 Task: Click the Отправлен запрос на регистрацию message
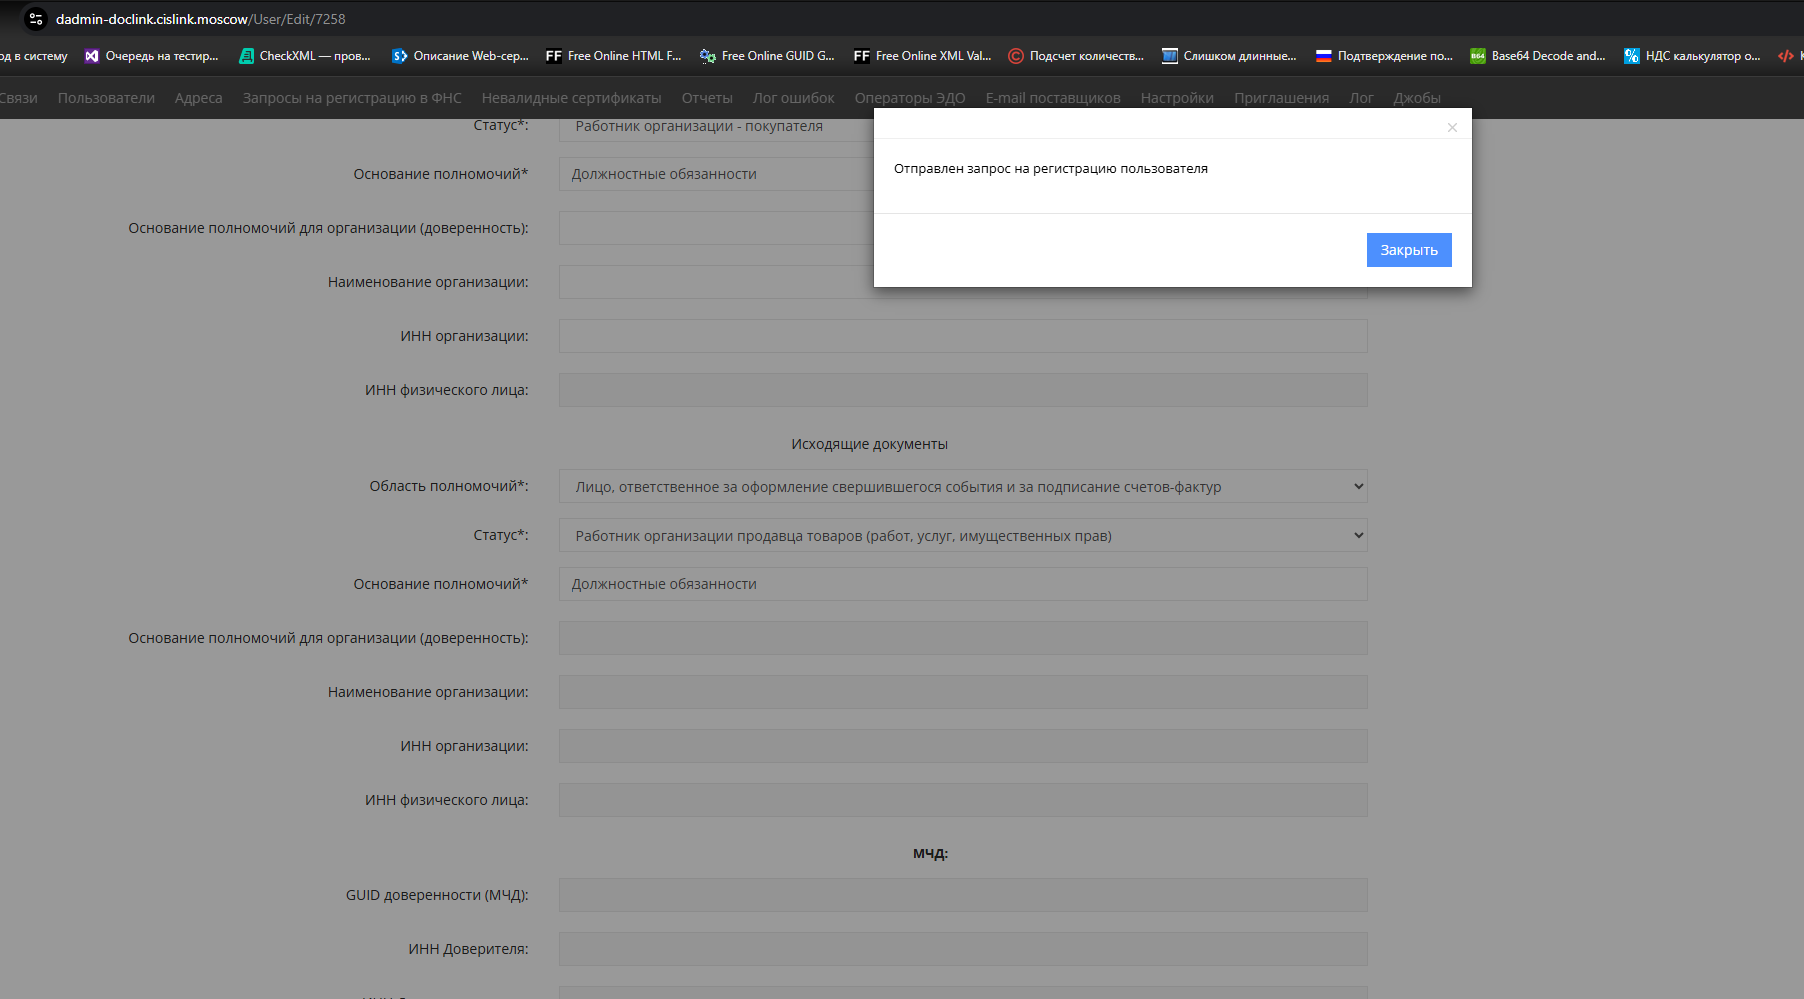[1051, 169]
